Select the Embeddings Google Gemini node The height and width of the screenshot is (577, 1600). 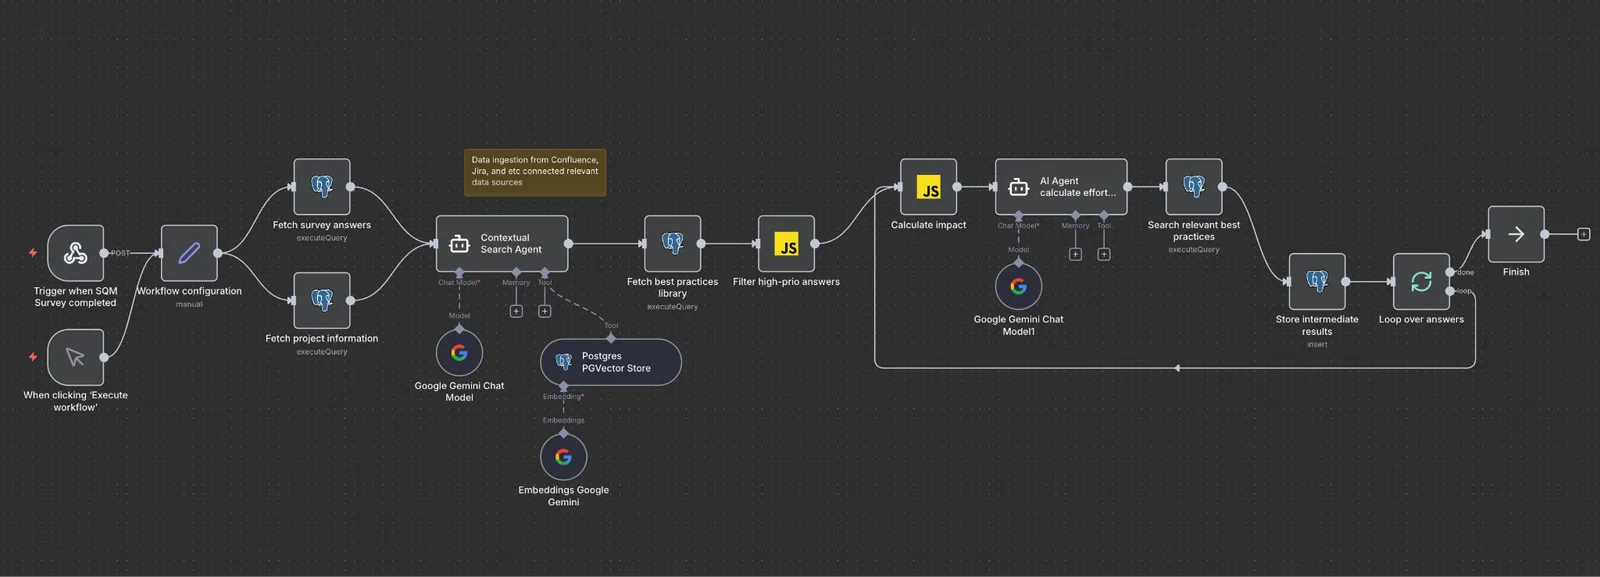coord(563,457)
